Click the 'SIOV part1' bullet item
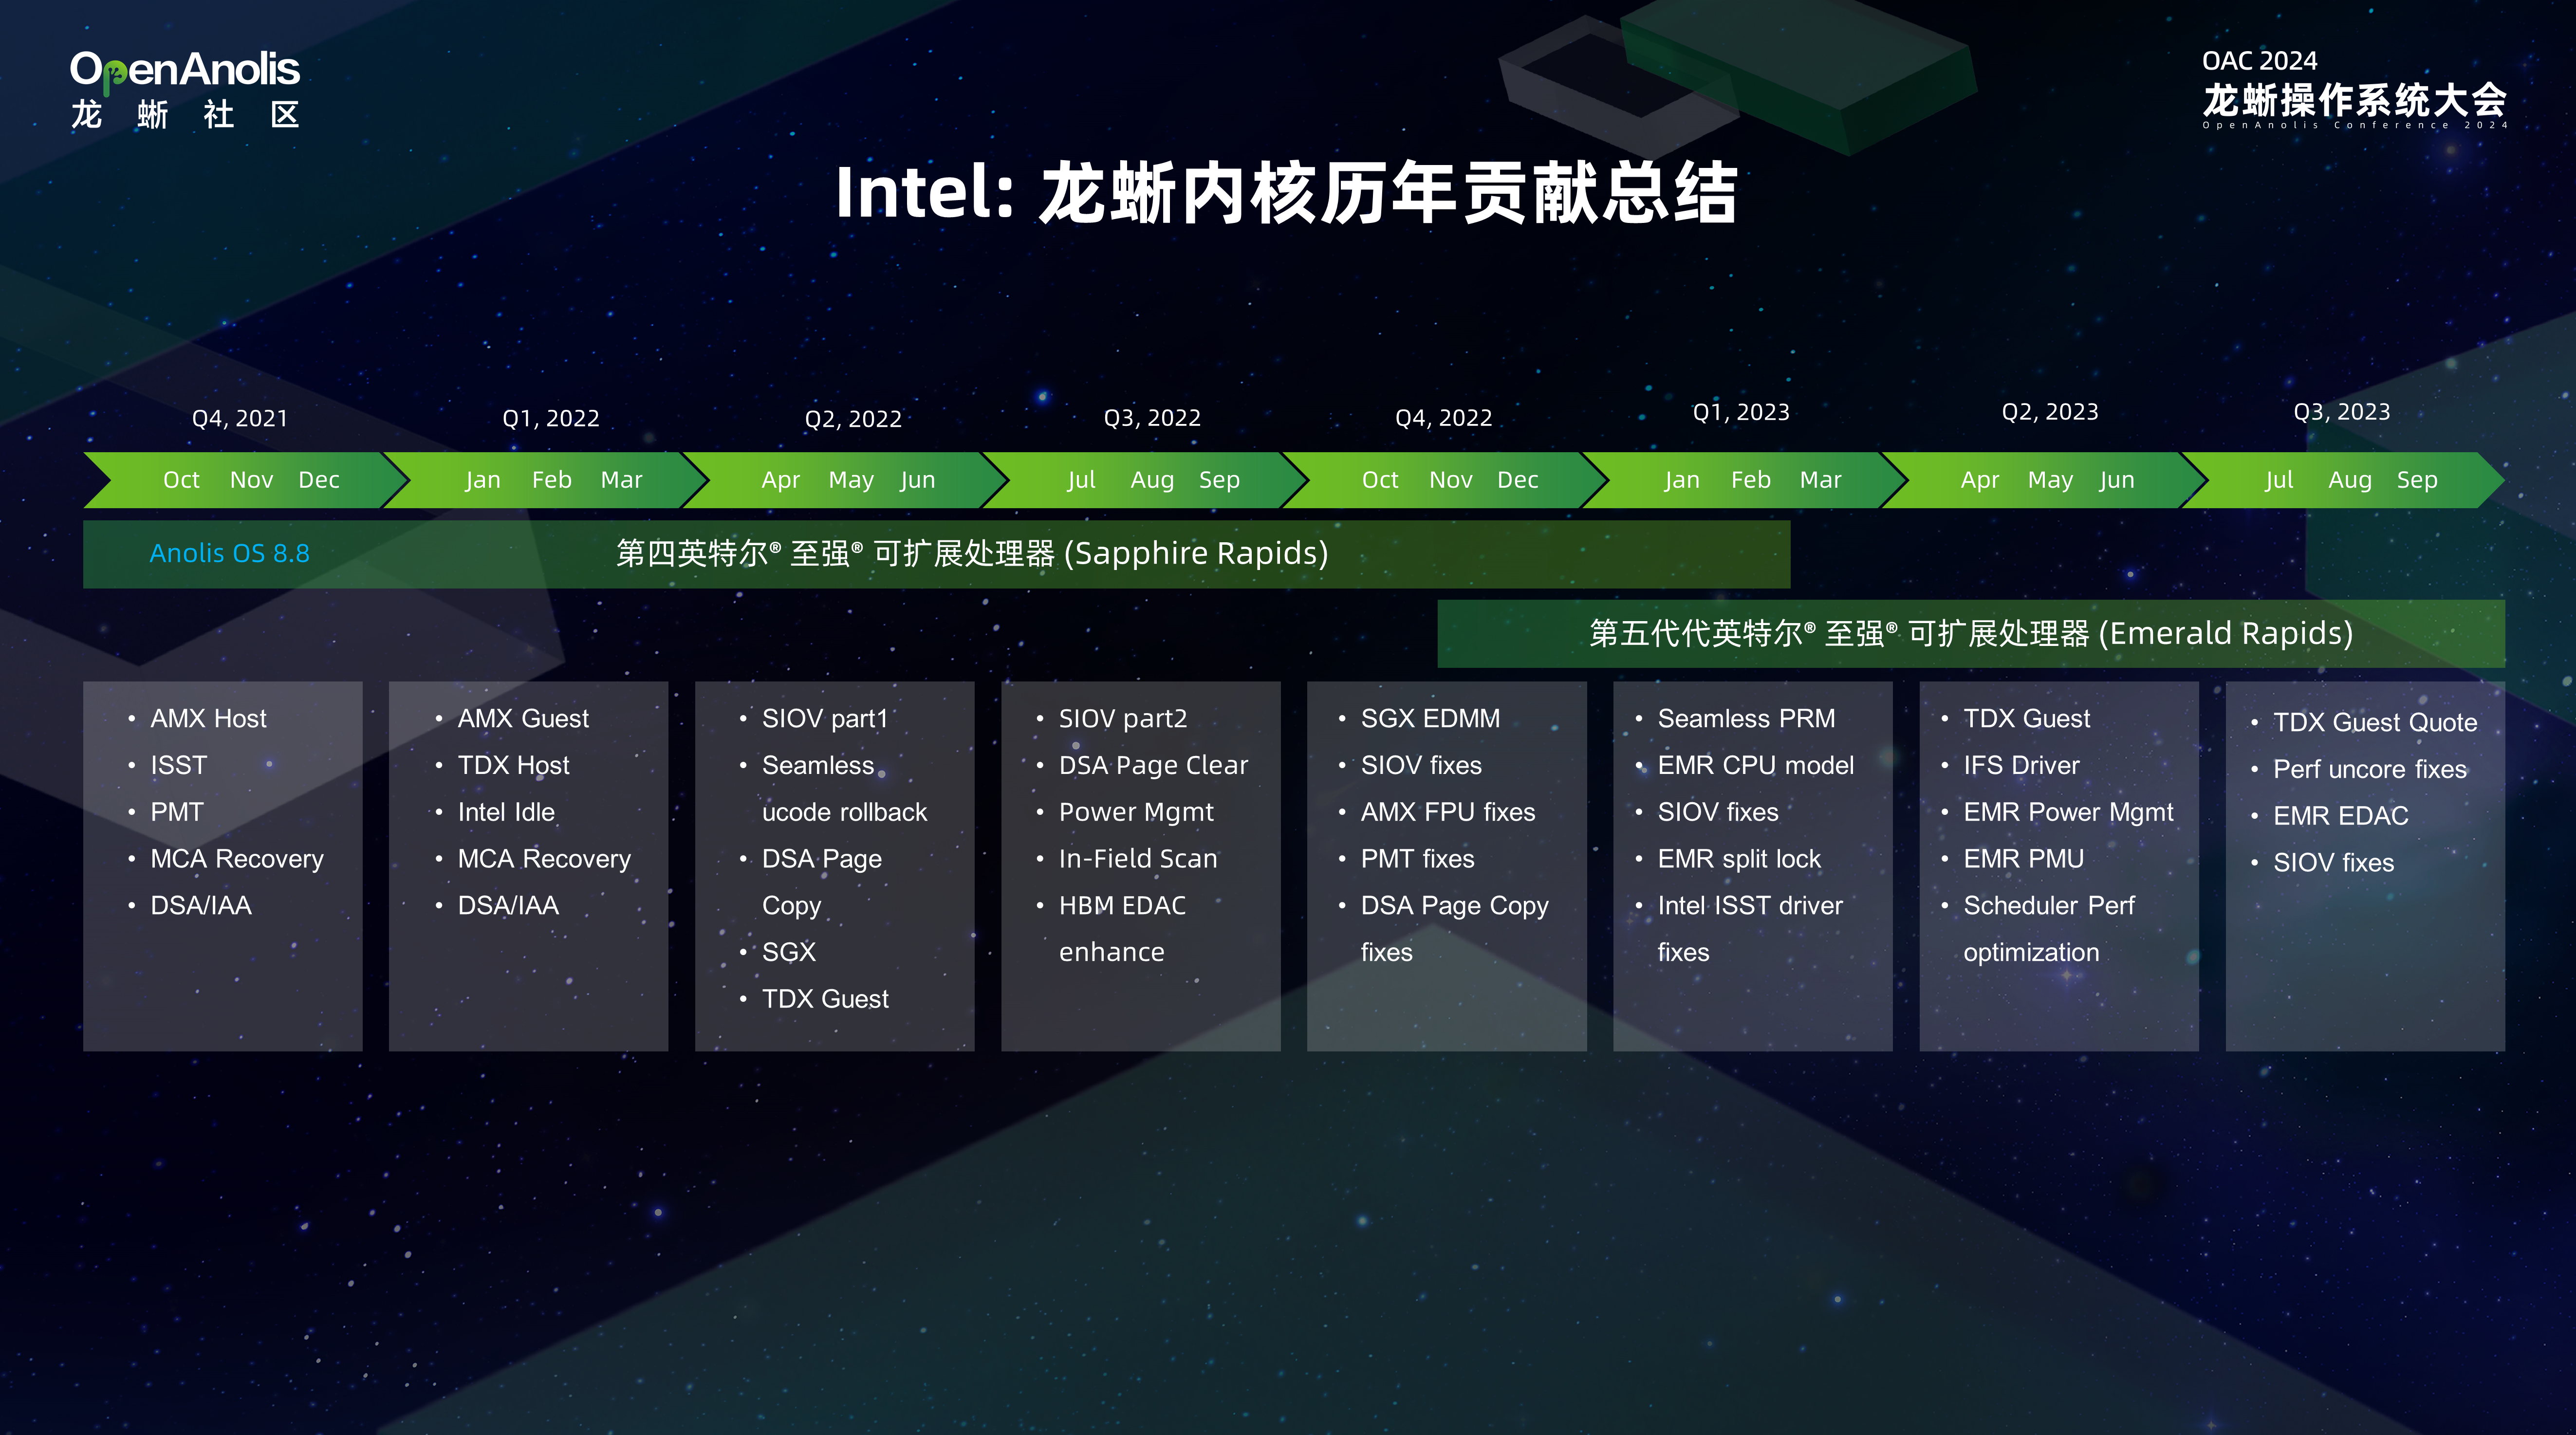 pos(825,718)
